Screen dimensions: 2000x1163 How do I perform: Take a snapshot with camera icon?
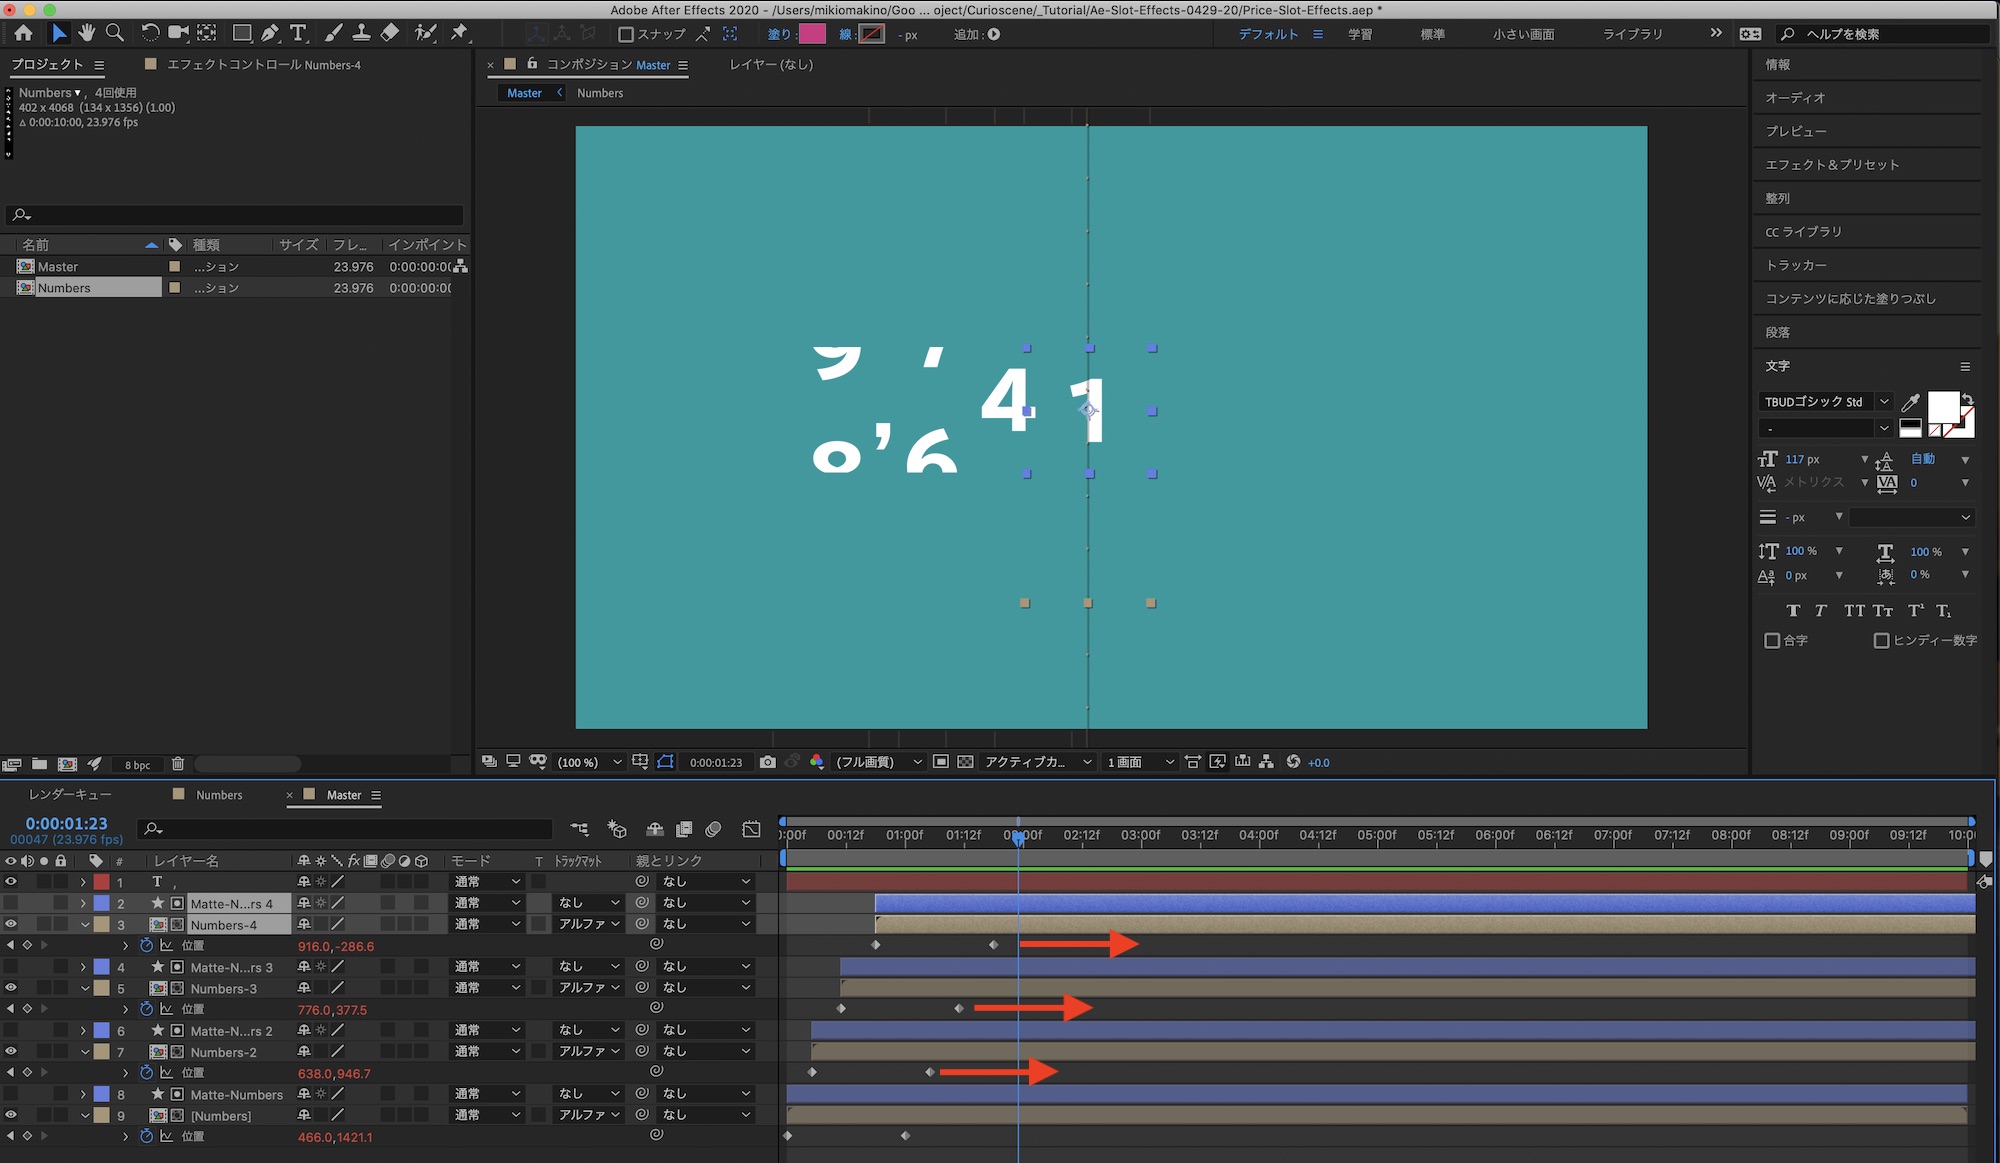[x=767, y=762]
